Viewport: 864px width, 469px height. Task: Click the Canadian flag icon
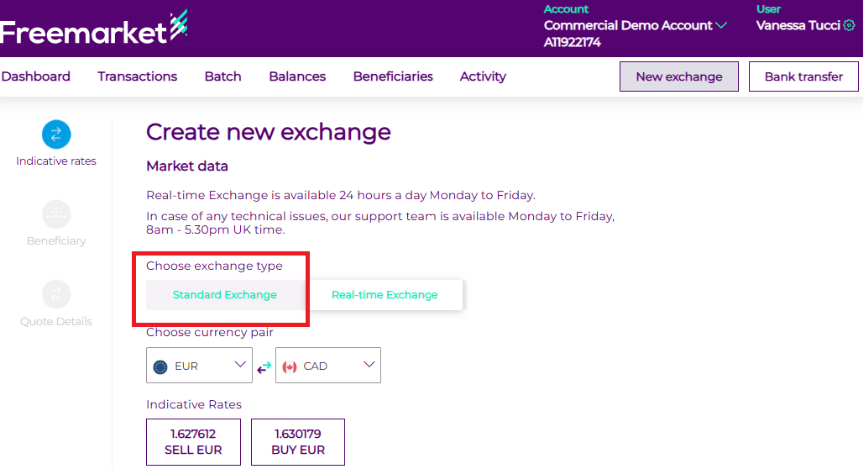[x=290, y=367]
